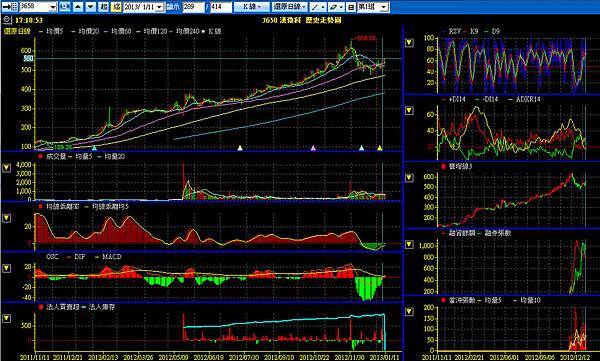The image size is (600, 361).
Task: Click the 289 display count input field
Action: coord(193,7)
